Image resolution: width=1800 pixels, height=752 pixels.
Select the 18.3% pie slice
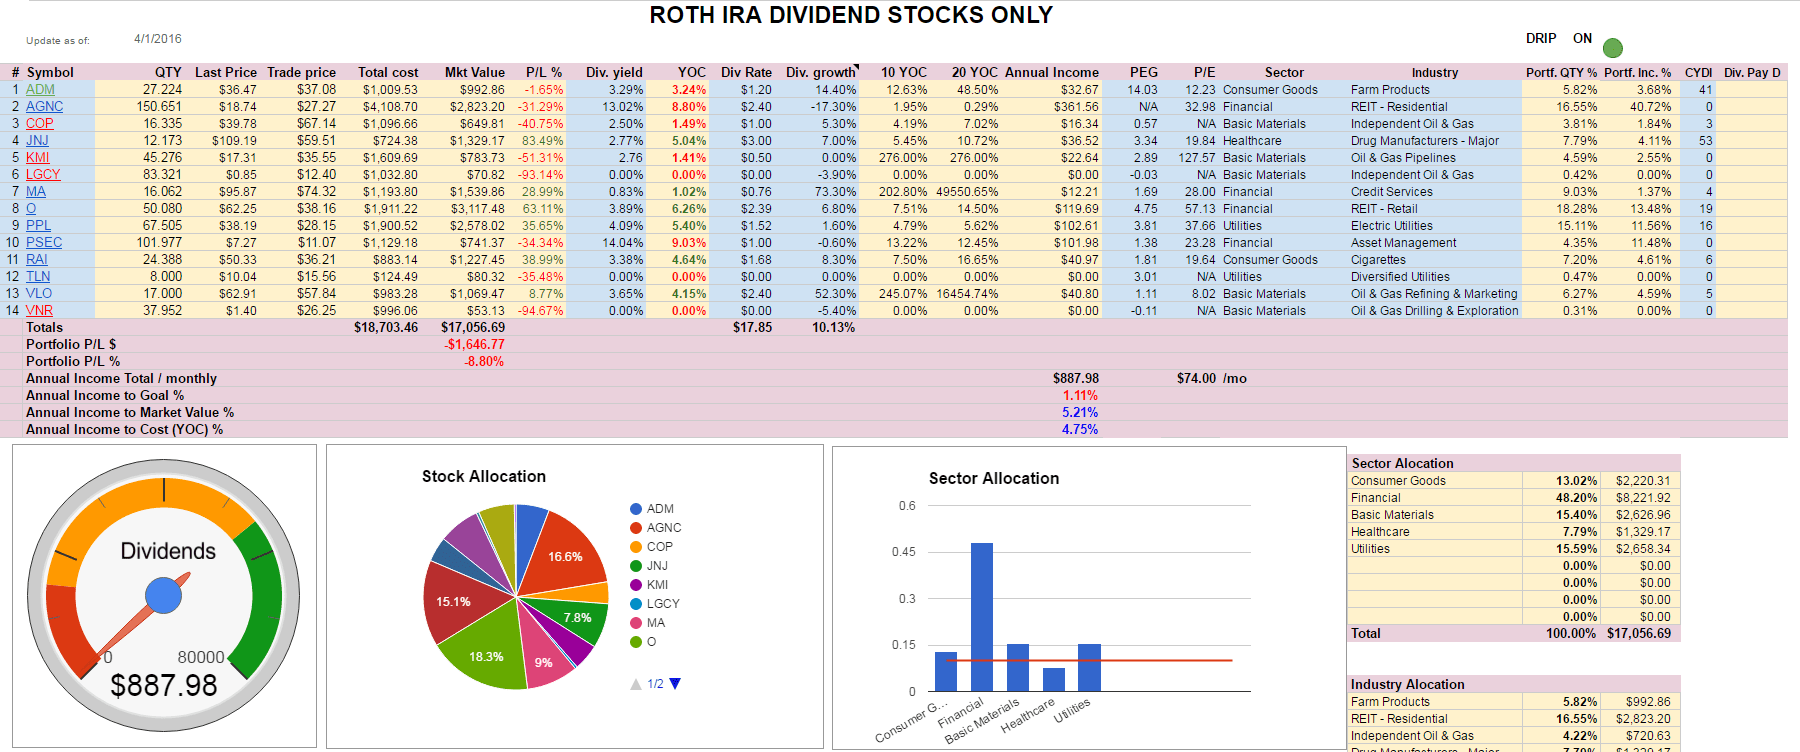point(485,655)
